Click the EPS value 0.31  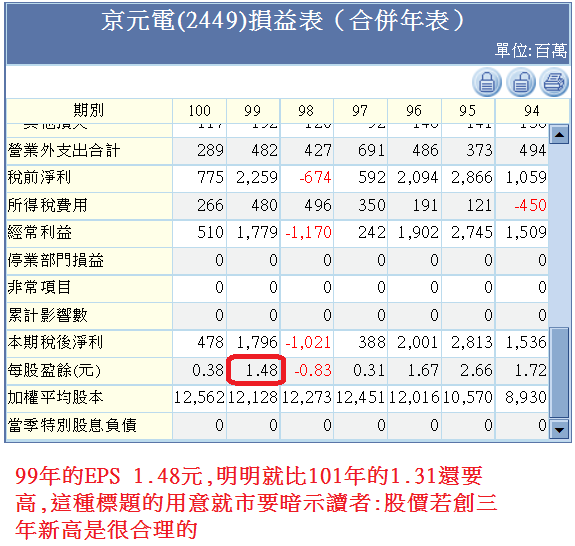[369, 370]
